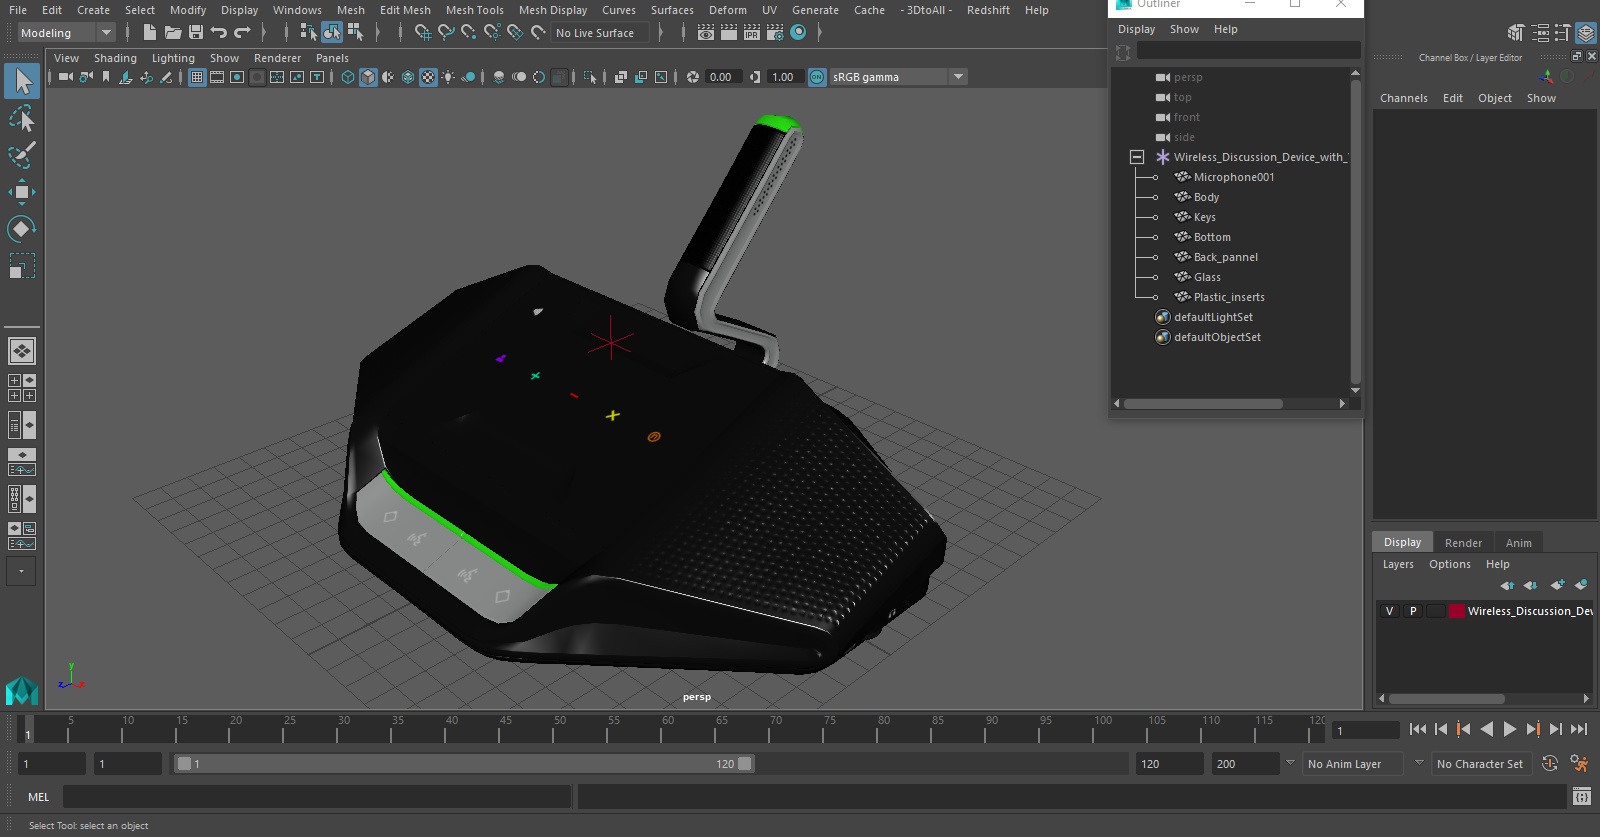The height and width of the screenshot is (837, 1600).
Task: Click the MEL script language label
Action: 38,797
